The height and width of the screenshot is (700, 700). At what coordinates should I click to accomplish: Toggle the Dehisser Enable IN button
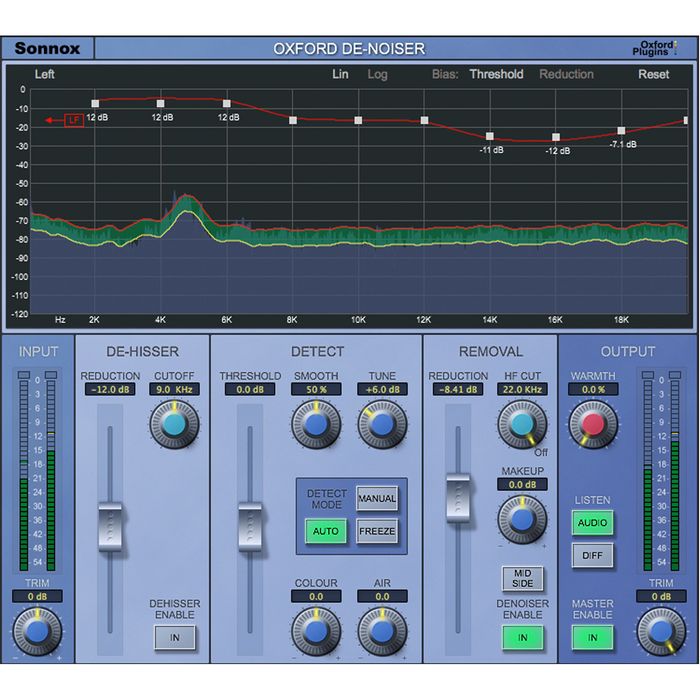(174, 636)
